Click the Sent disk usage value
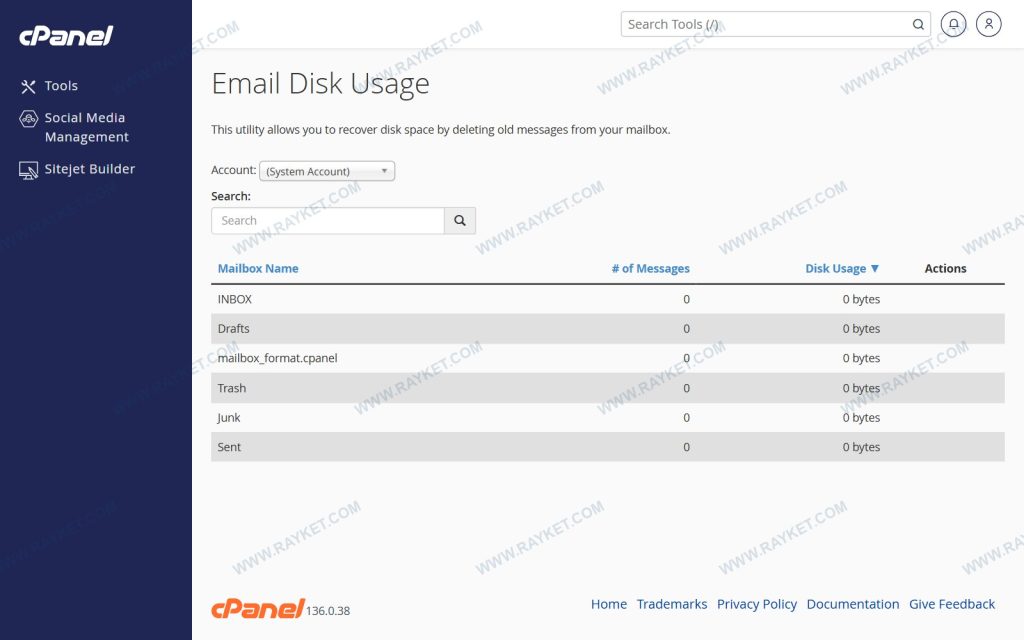The width and height of the screenshot is (1024, 640). 861,447
